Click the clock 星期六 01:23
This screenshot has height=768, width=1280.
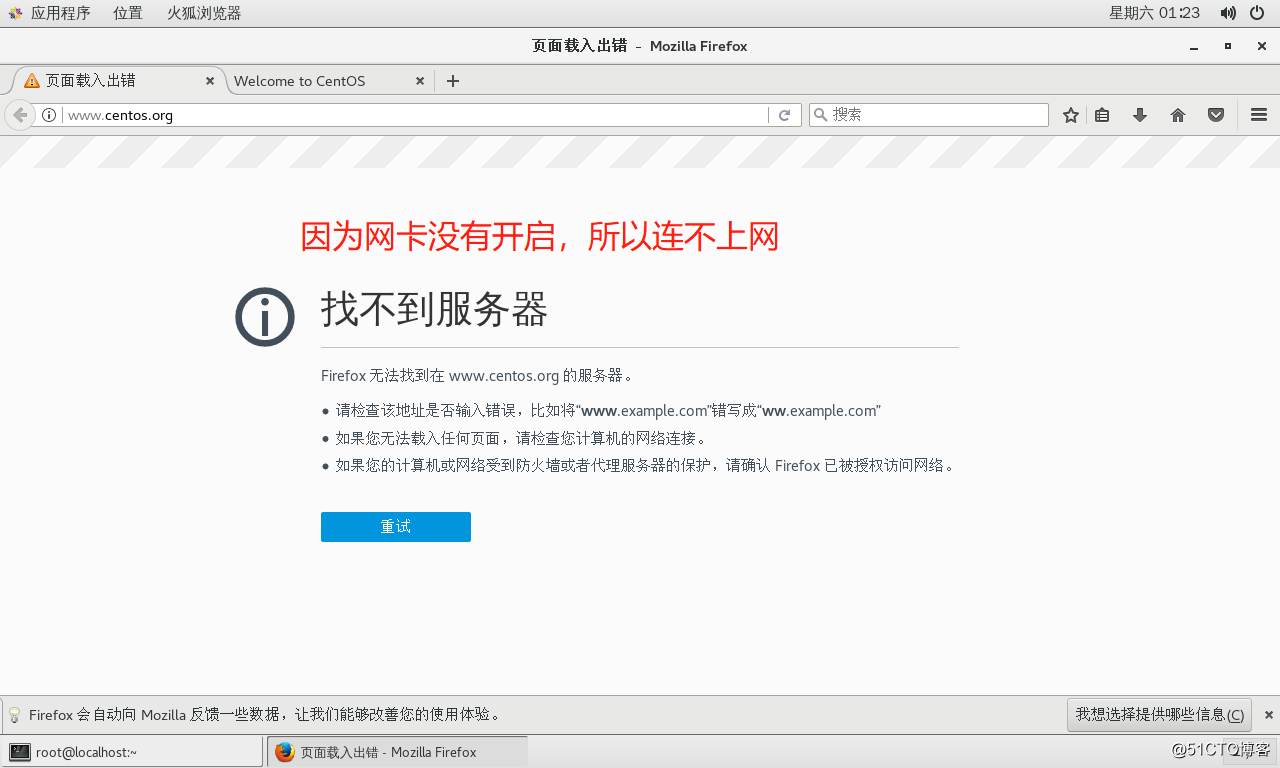click(x=1154, y=13)
